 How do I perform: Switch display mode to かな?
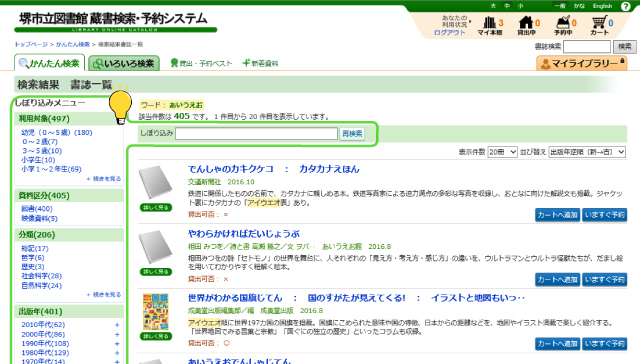click(579, 6)
